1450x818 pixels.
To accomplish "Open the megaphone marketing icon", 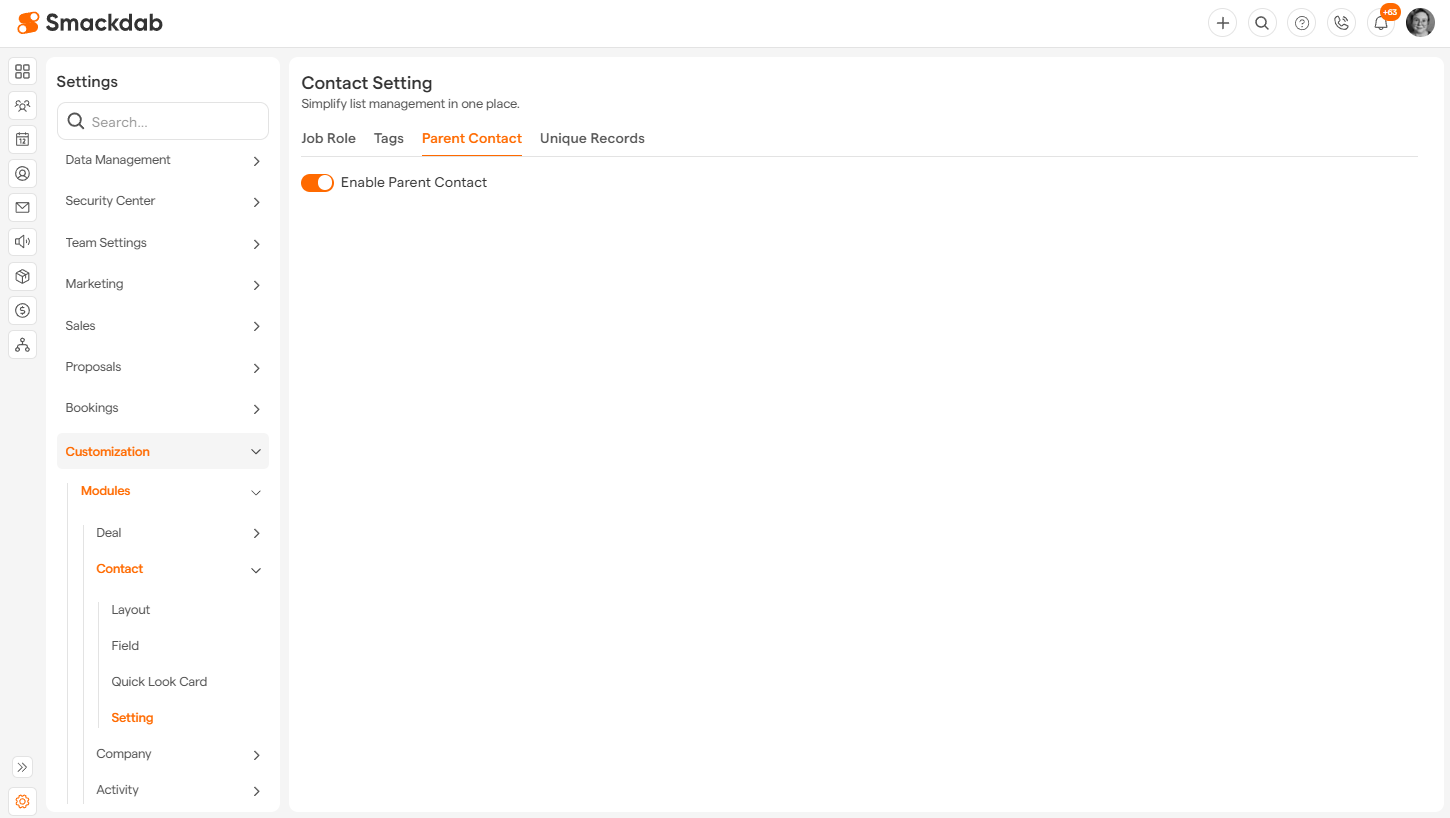I will (22, 241).
